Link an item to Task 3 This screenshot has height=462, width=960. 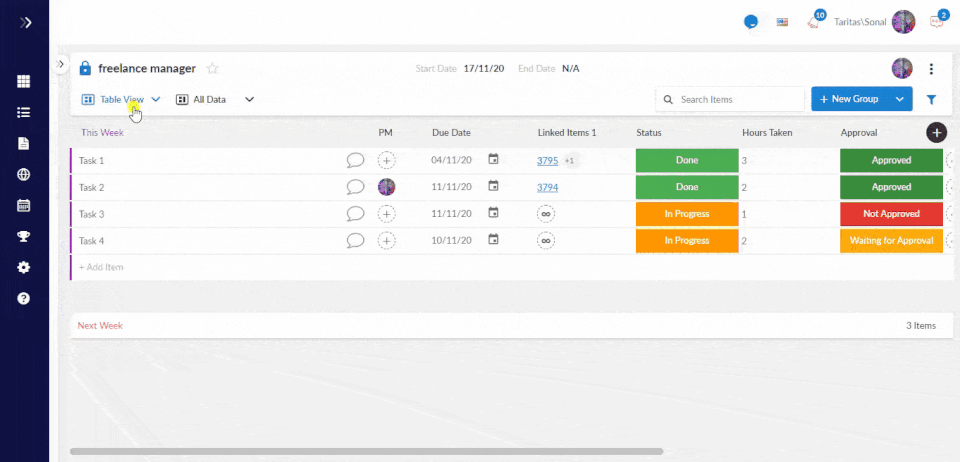coord(546,214)
